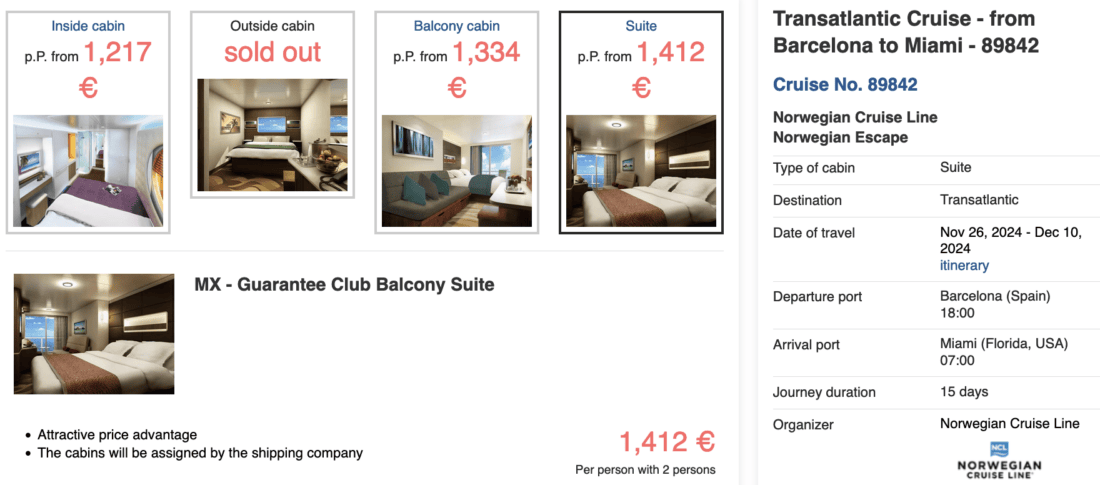Click the Suite cabin photo thumbnail
Image resolution: width=1100 pixels, height=485 pixels.
pos(641,170)
